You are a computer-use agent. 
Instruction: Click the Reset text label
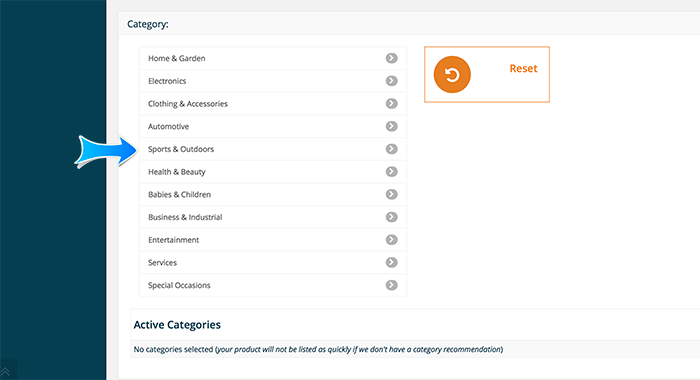[523, 68]
